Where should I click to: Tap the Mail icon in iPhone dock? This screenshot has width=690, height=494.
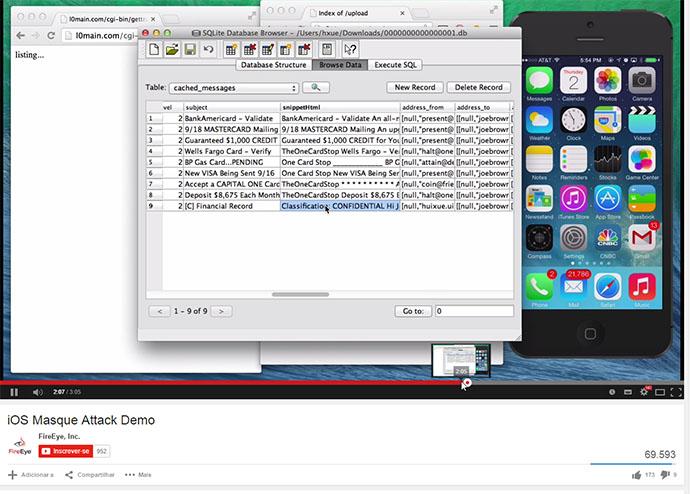[573, 286]
